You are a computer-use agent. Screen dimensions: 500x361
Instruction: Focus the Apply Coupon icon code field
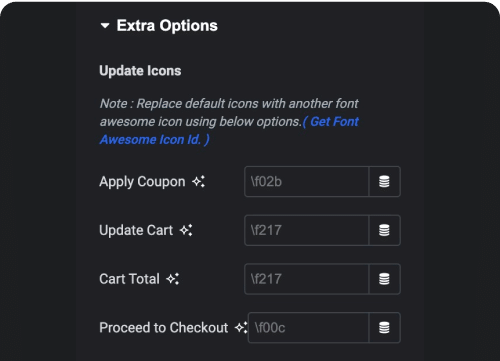click(x=307, y=182)
